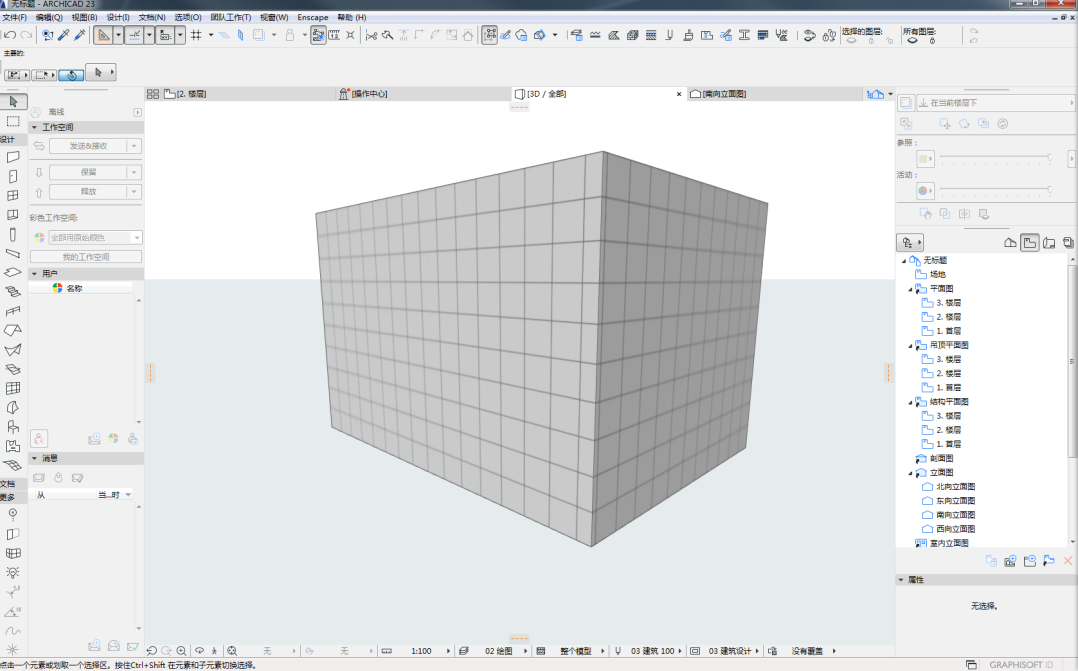1078x671 pixels.
Task: Open the 文件(F) menu
Action: [x=14, y=17]
